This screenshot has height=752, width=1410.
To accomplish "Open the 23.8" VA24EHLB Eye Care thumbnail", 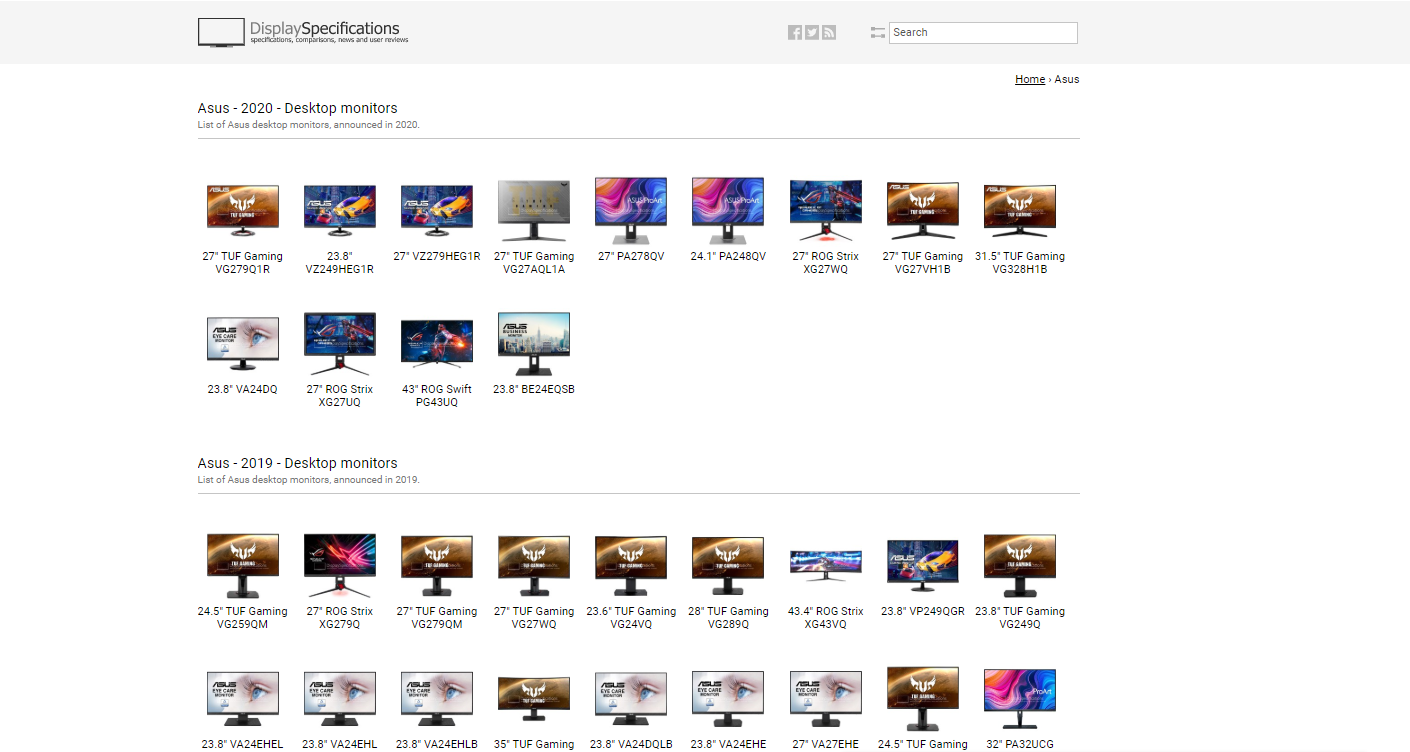I will coord(437,697).
